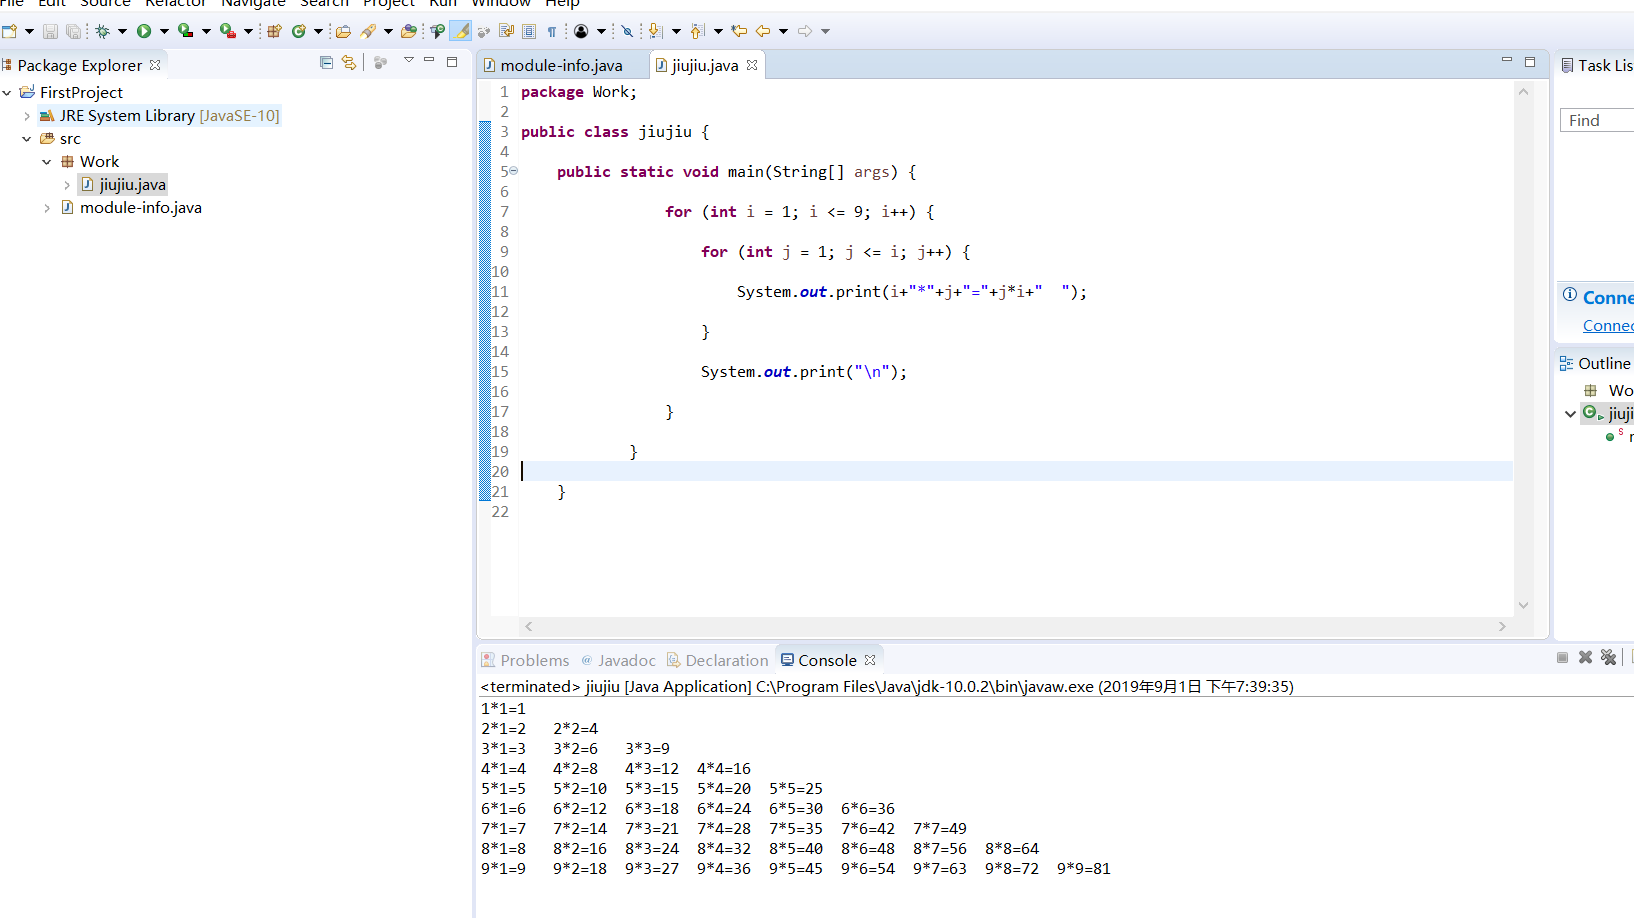Click Remove All Terminated Launches icon
The width and height of the screenshot is (1634, 918).
[1608, 657]
